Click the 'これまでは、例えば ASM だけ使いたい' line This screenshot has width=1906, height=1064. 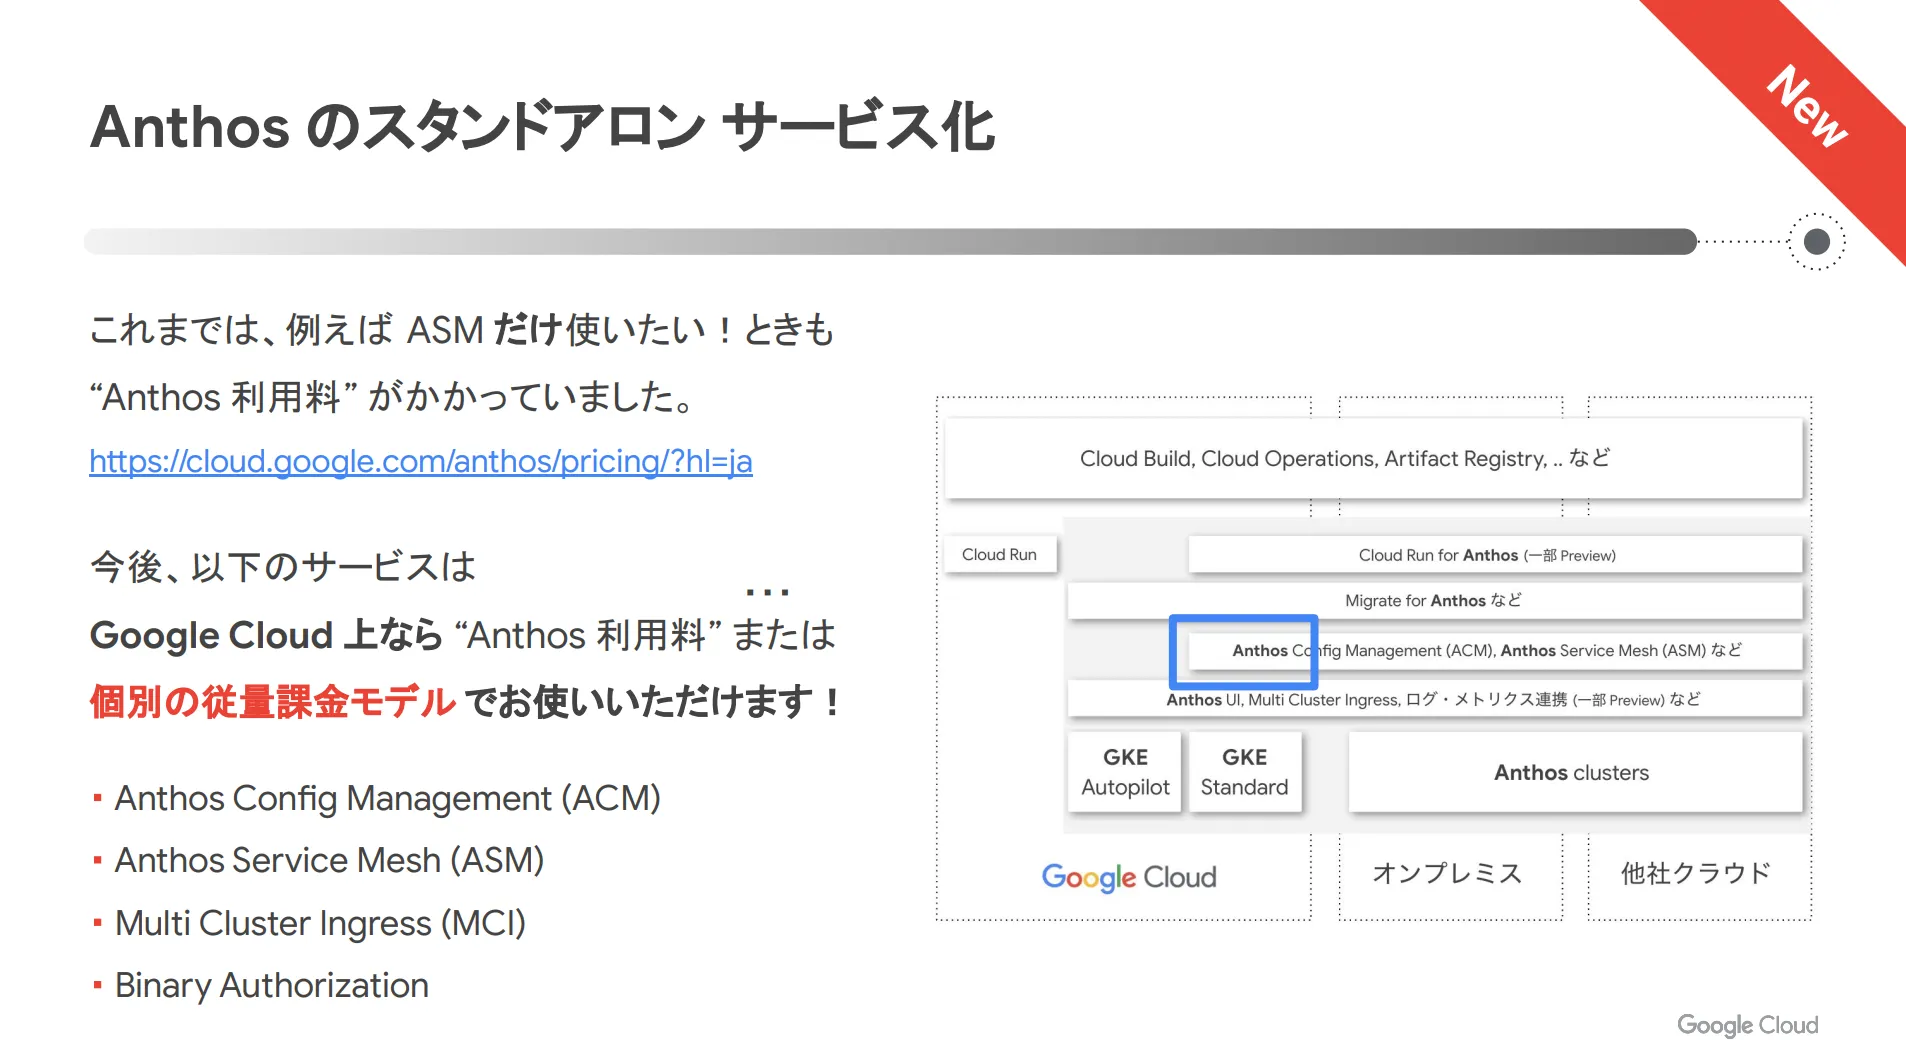461,329
